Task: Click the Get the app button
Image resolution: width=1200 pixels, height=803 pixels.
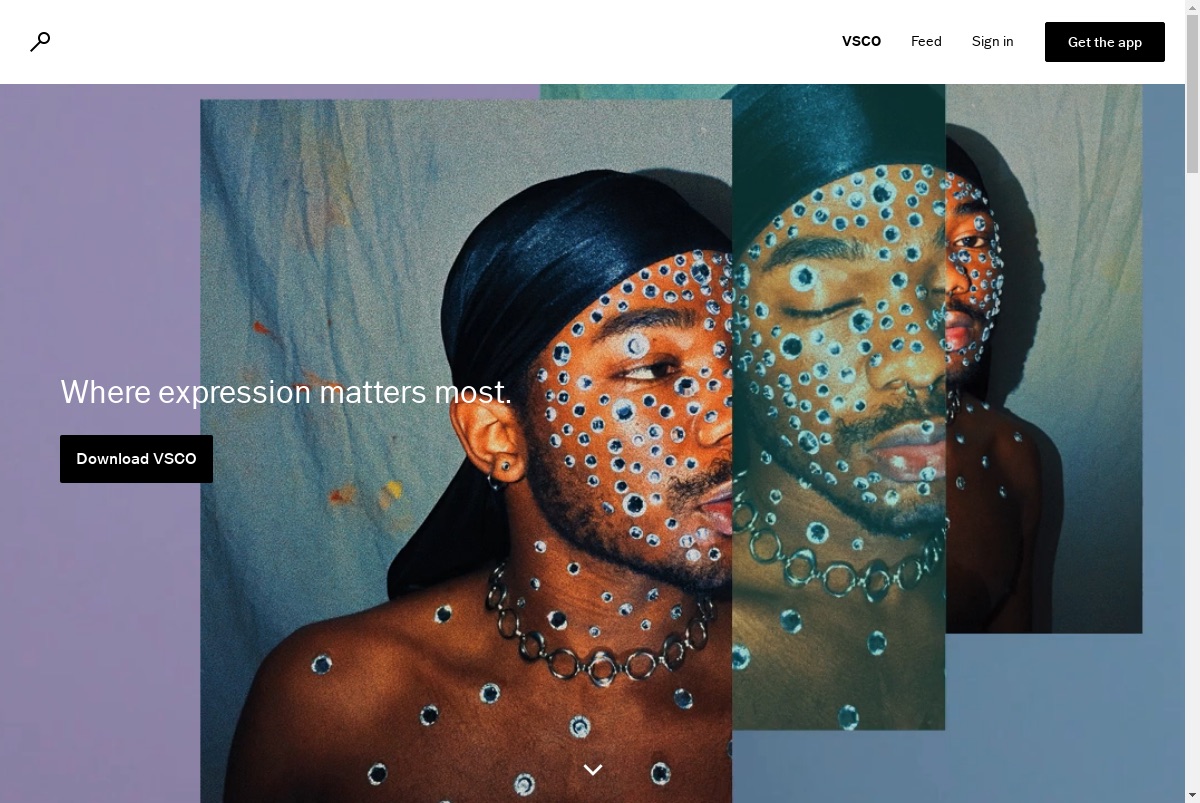Action: point(1105,42)
